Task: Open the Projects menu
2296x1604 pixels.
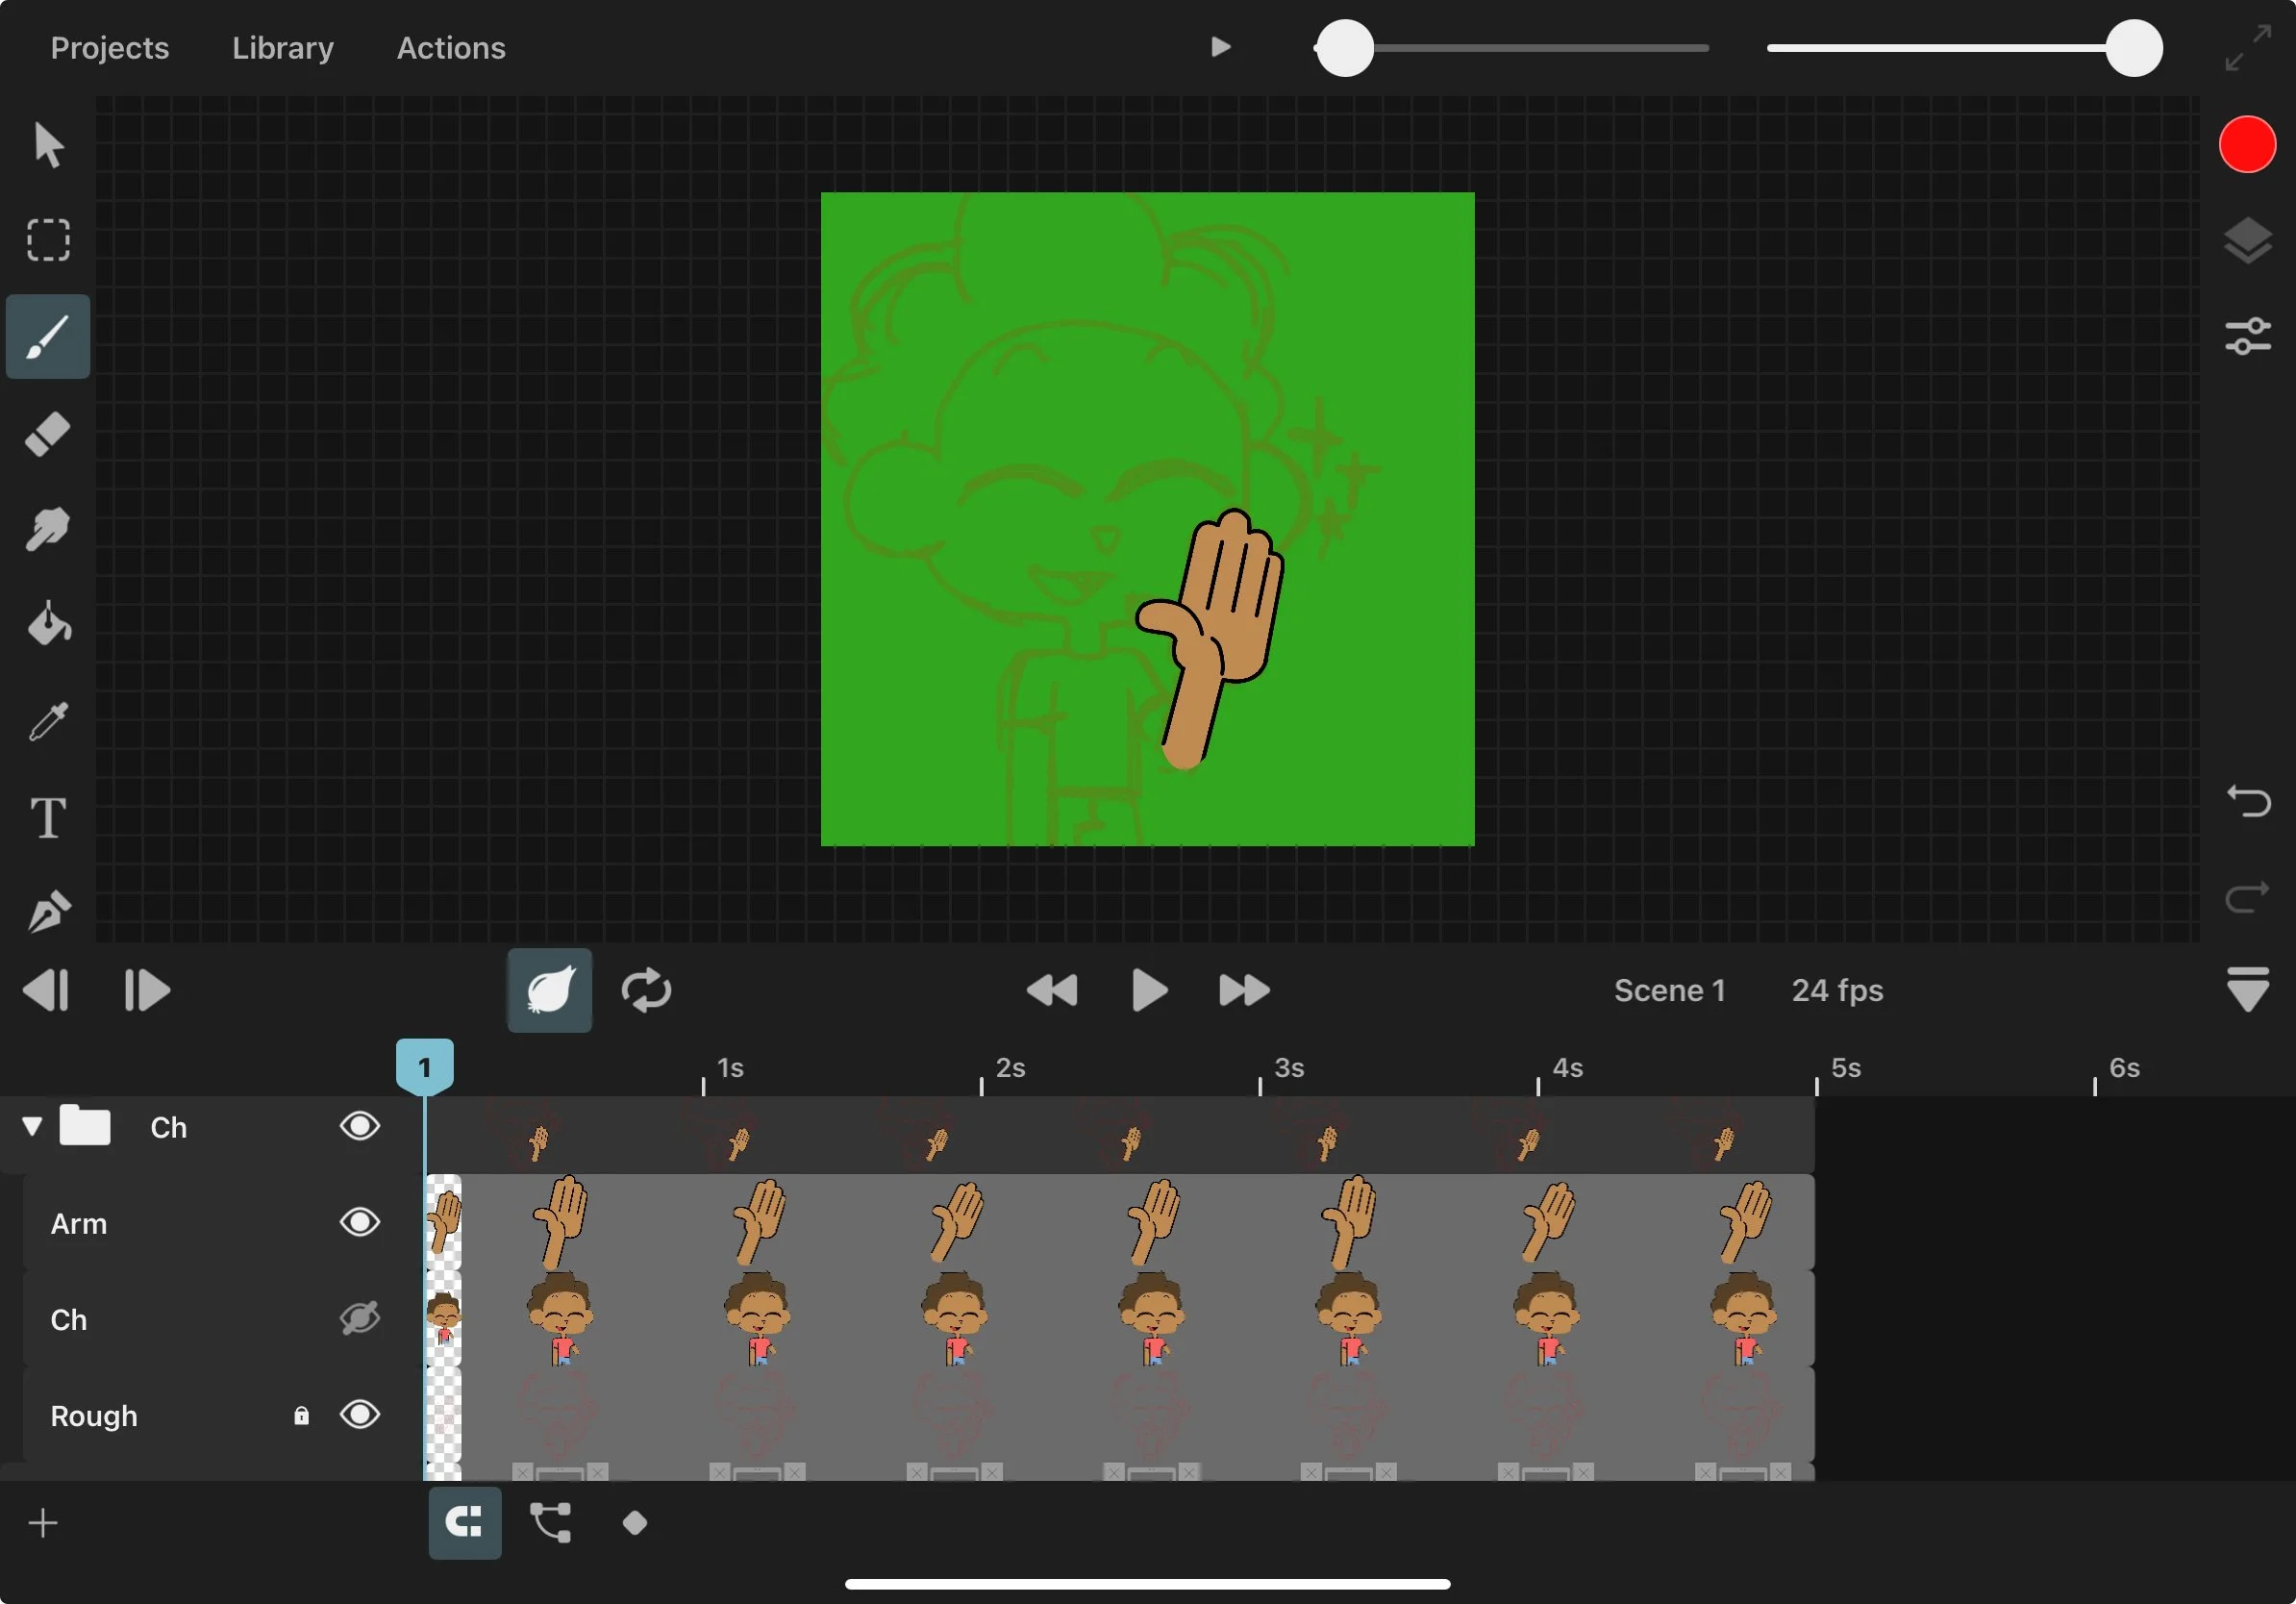Action: click(110, 48)
